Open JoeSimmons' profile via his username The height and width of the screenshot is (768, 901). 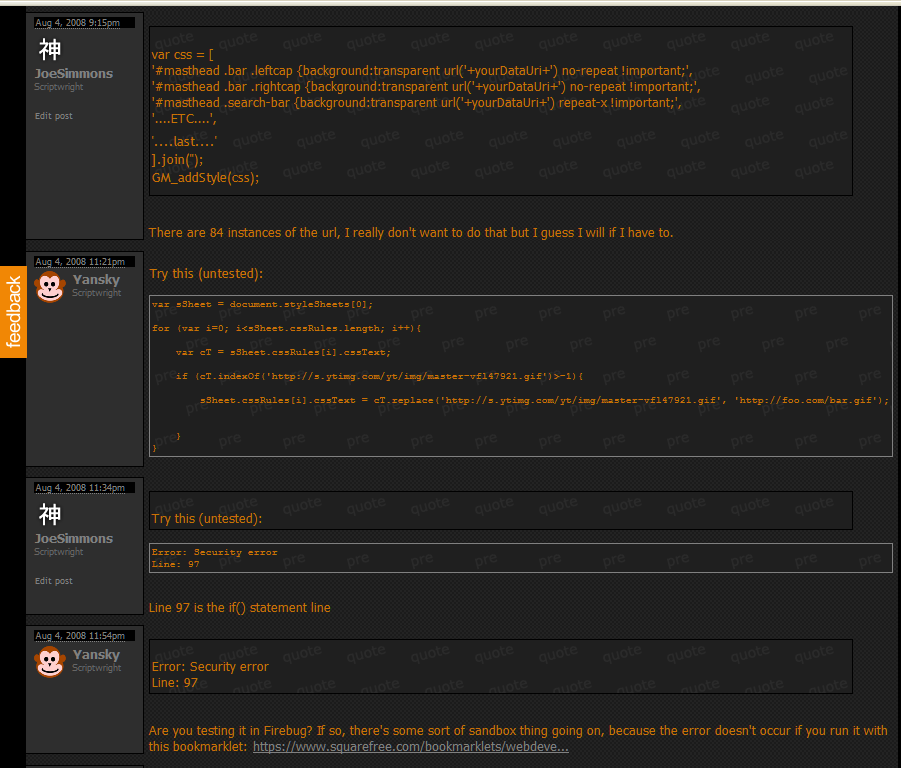[x=73, y=73]
